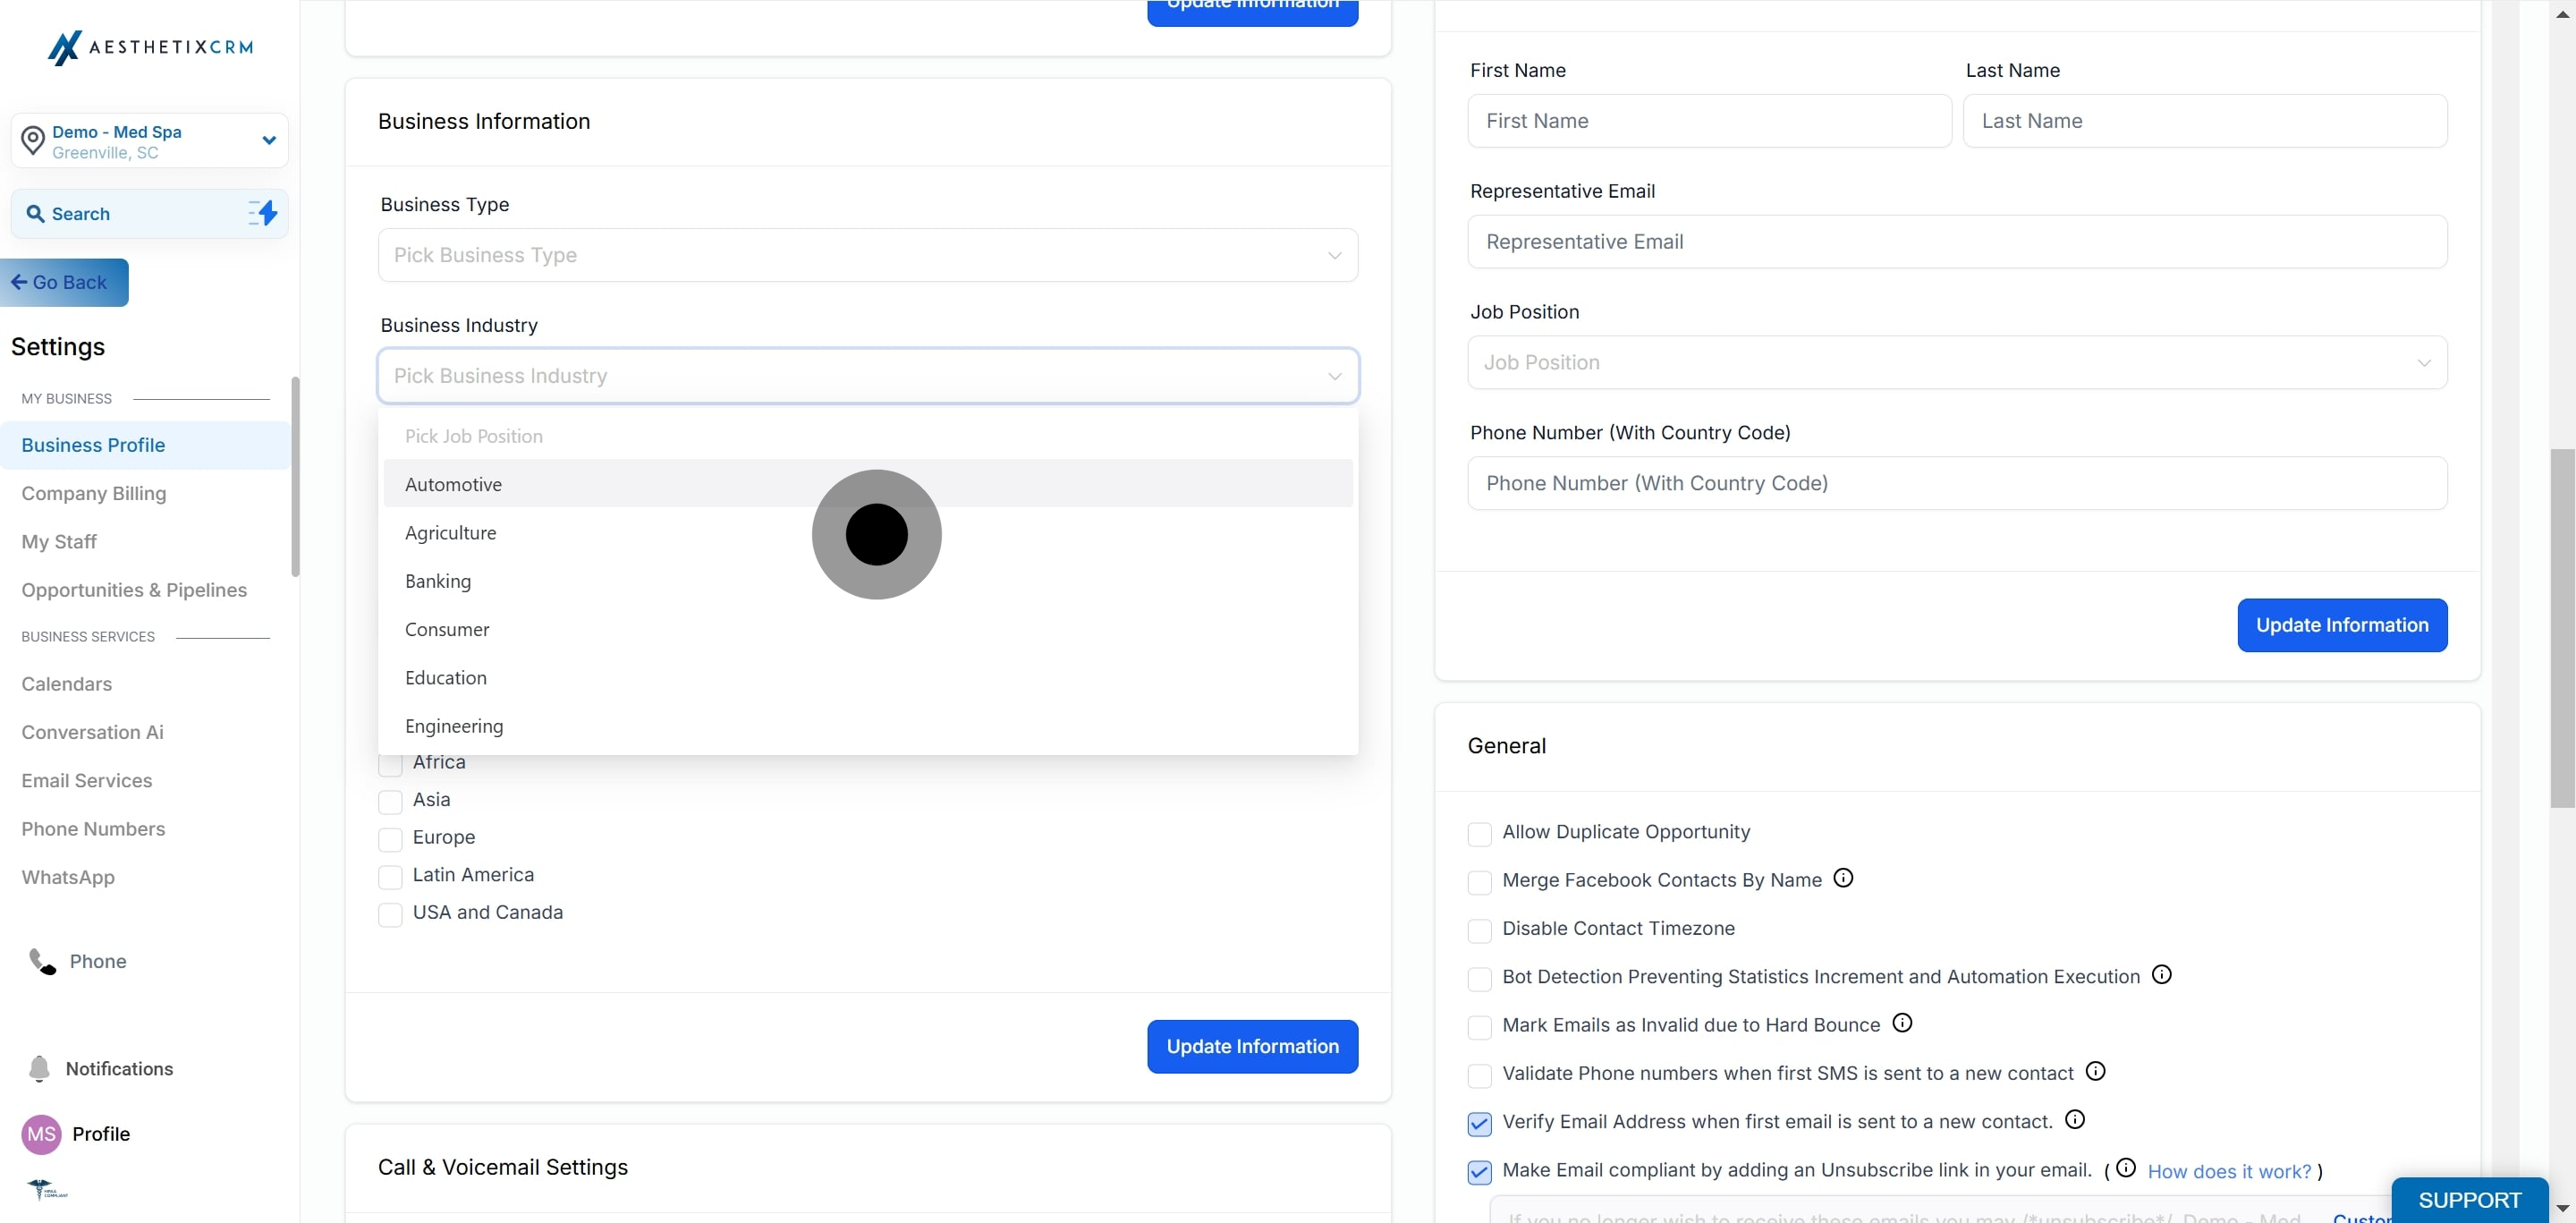This screenshot has width=2576, height=1223.
Task: Open the How does it work link
Action: [x=2229, y=1171]
